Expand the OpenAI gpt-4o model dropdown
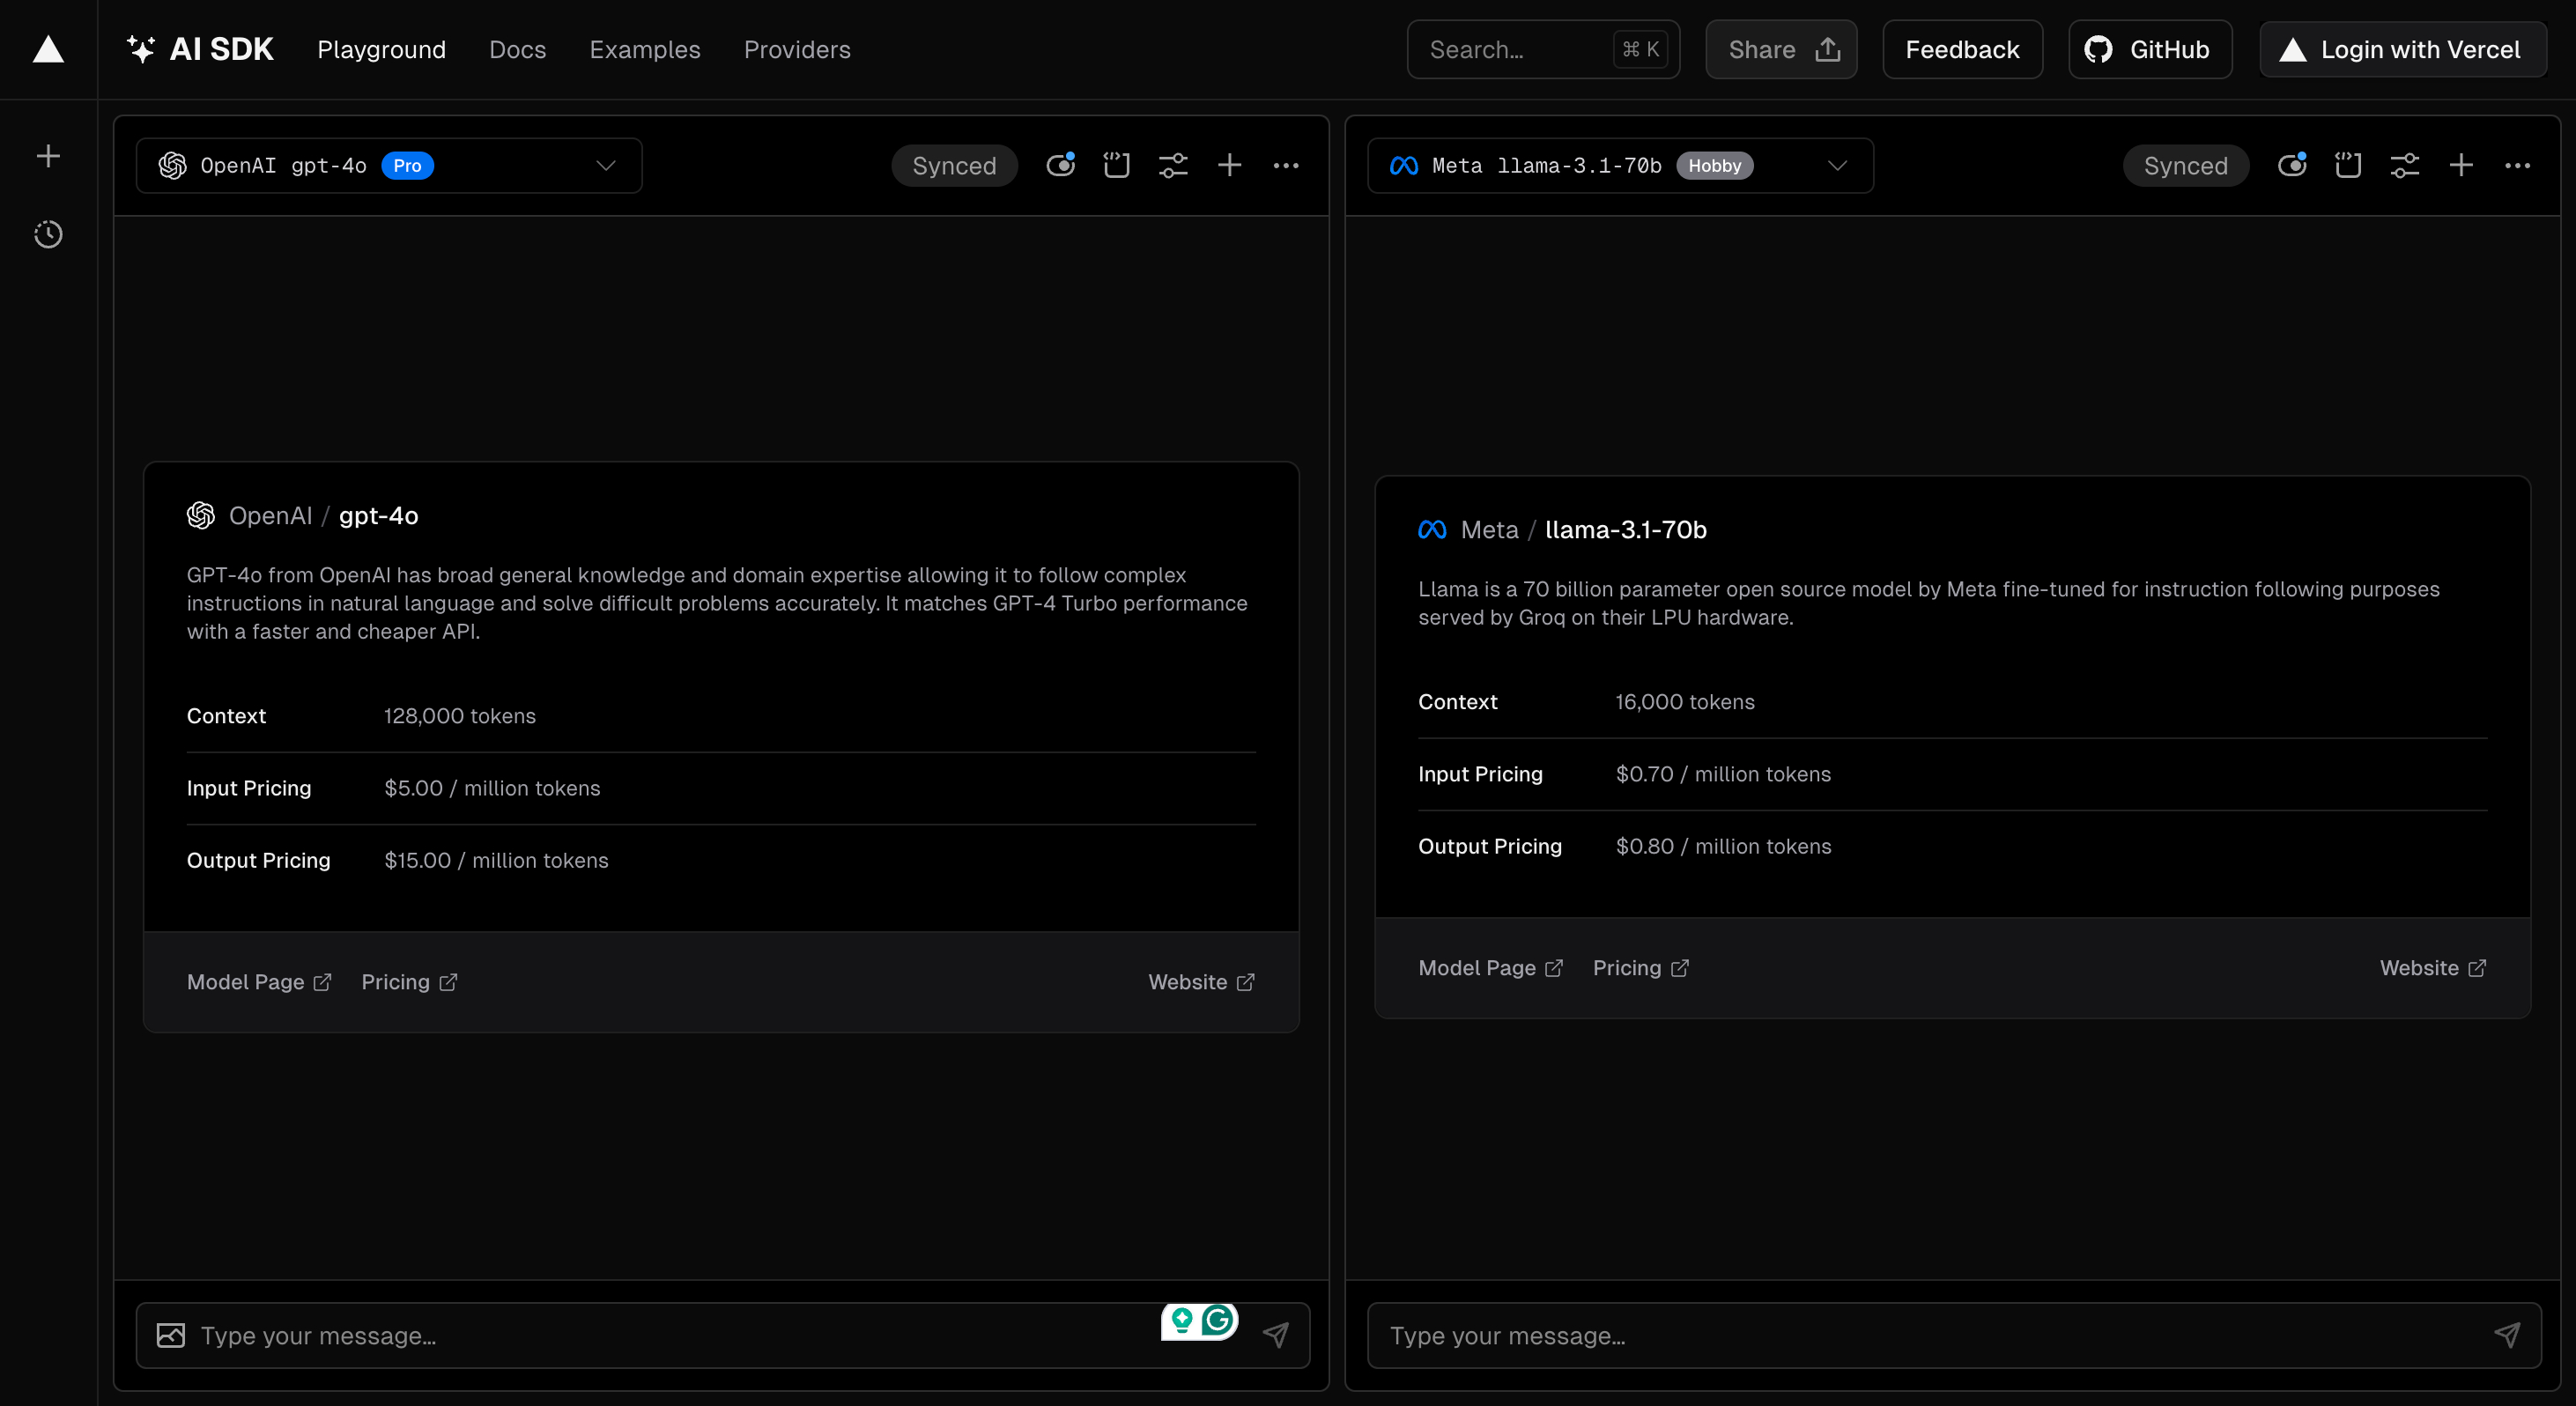Viewport: 2576px width, 1406px height. (x=388, y=165)
